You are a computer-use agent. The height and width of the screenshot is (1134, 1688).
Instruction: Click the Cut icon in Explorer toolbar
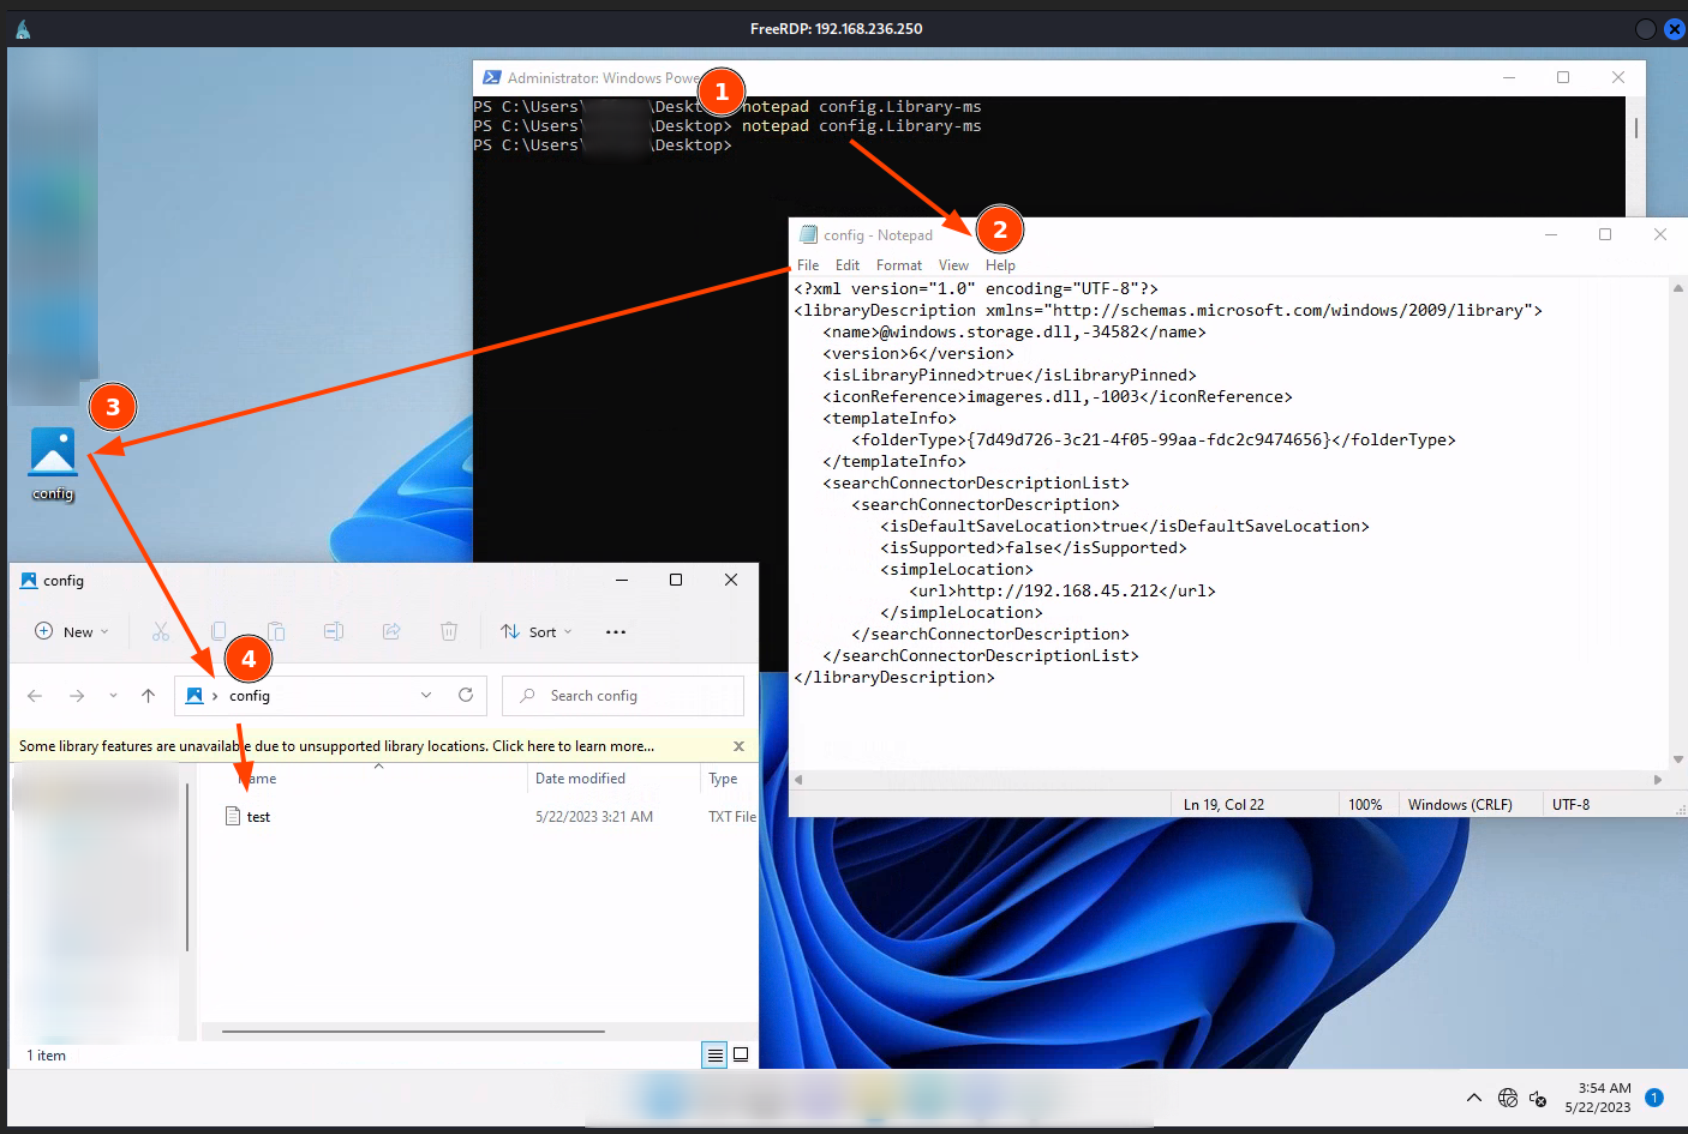point(160,632)
